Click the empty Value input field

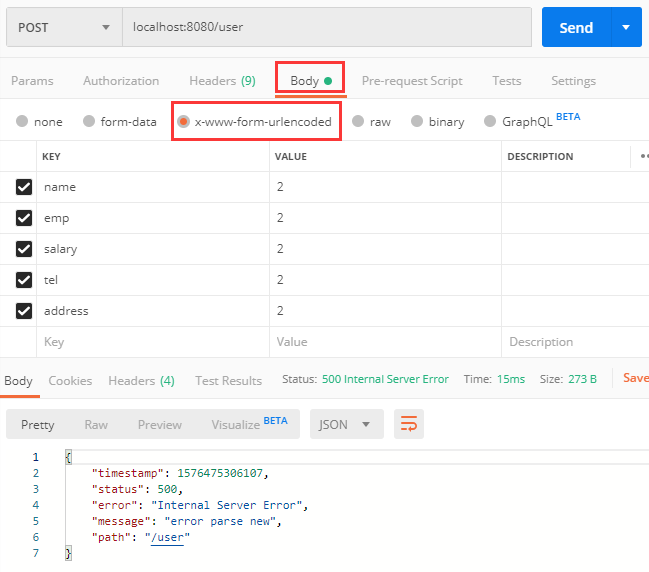tap(385, 342)
